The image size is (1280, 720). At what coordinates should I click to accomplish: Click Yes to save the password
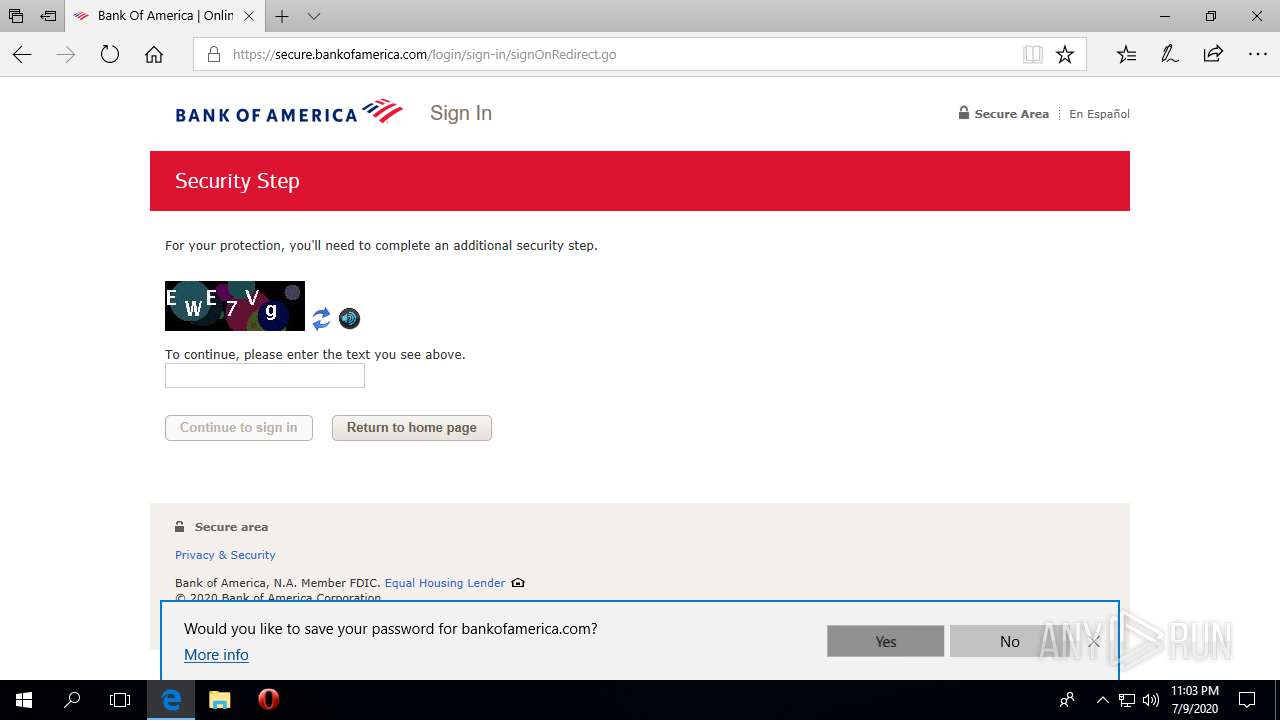click(x=886, y=641)
